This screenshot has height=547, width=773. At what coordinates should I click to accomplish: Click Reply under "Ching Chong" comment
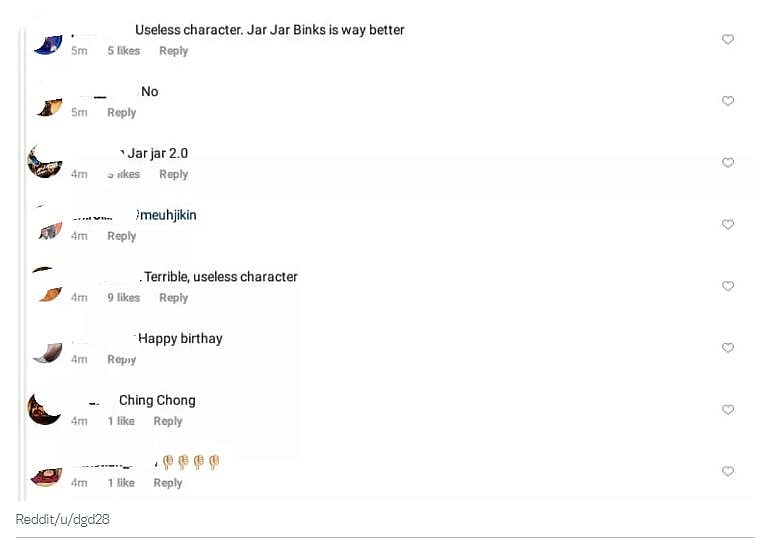[x=168, y=421]
